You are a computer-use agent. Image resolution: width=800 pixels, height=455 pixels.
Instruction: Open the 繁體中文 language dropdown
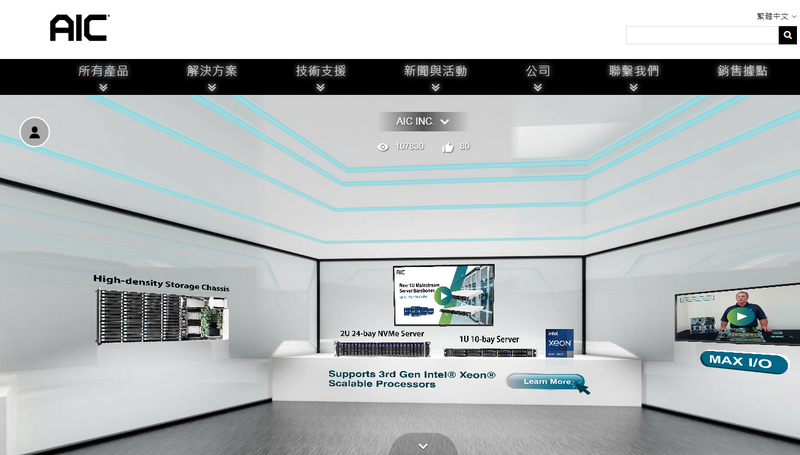coord(776,16)
